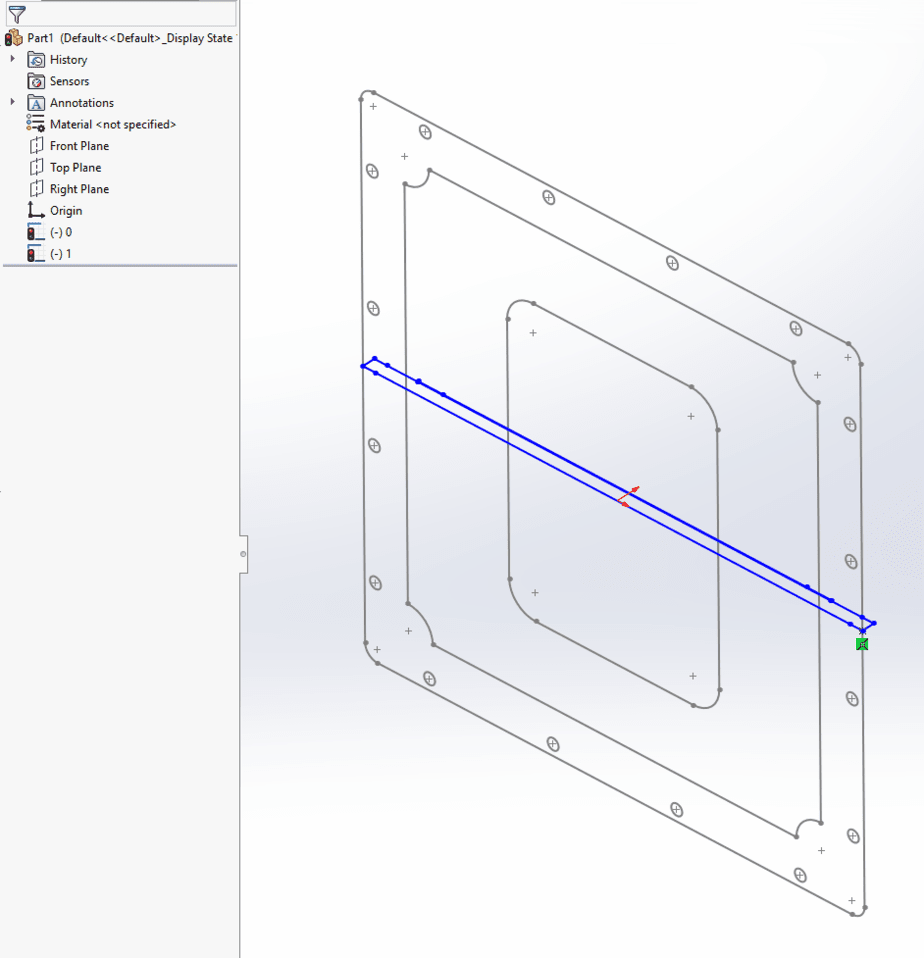Select Front Plane in the feature tree
The image size is (924, 958).
pyautogui.click(x=78, y=145)
